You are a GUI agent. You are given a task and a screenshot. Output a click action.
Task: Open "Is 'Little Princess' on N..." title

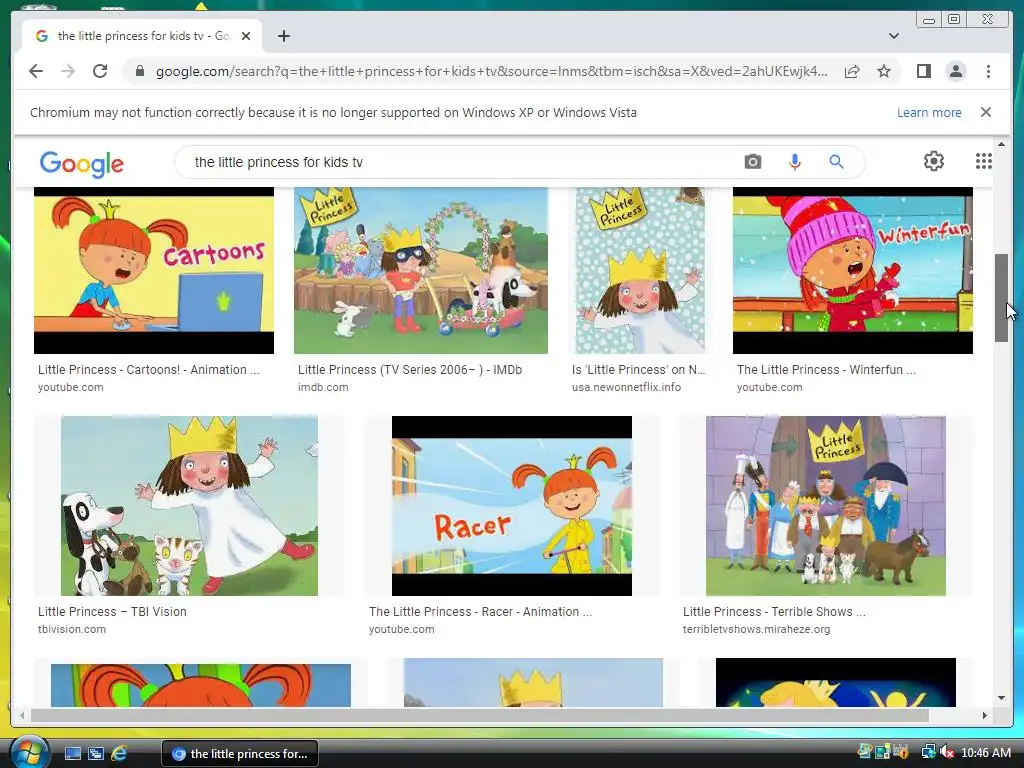pos(638,370)
